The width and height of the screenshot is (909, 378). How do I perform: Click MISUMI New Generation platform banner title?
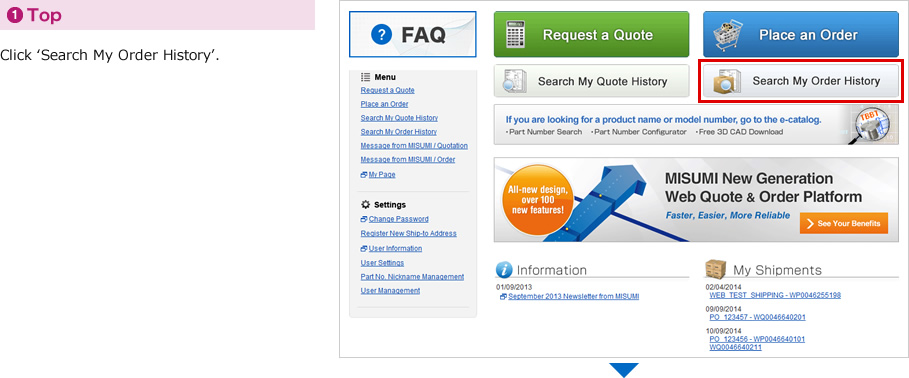point(763,187)
